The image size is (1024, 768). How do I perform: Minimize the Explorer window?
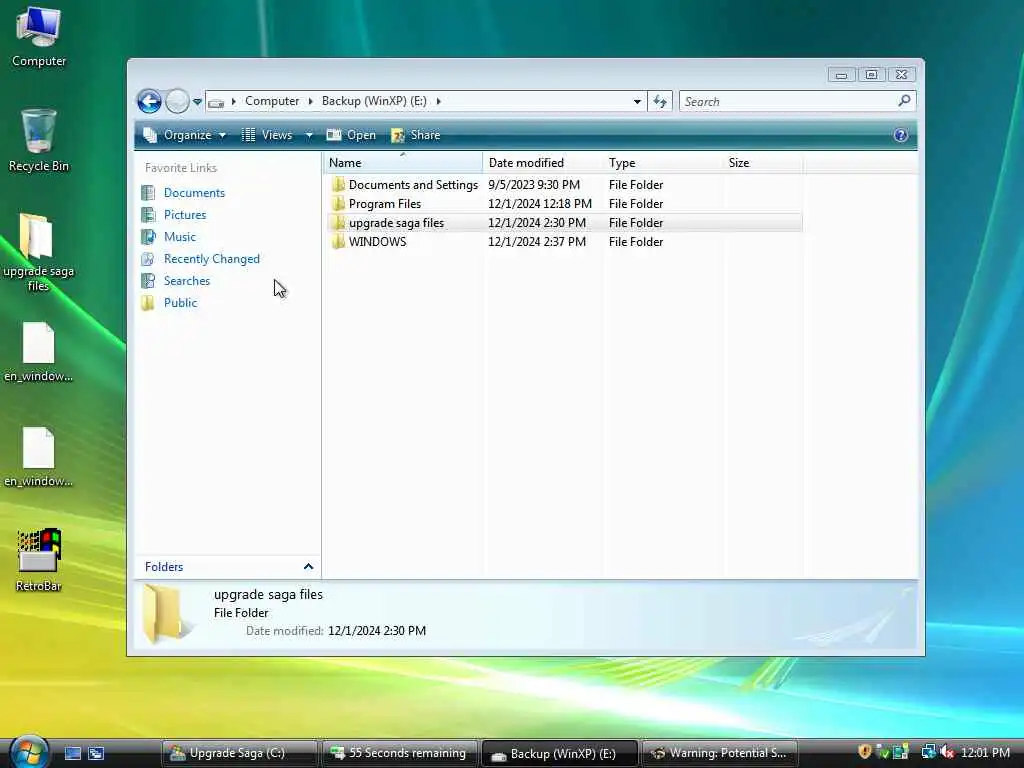tap(841, 74)
